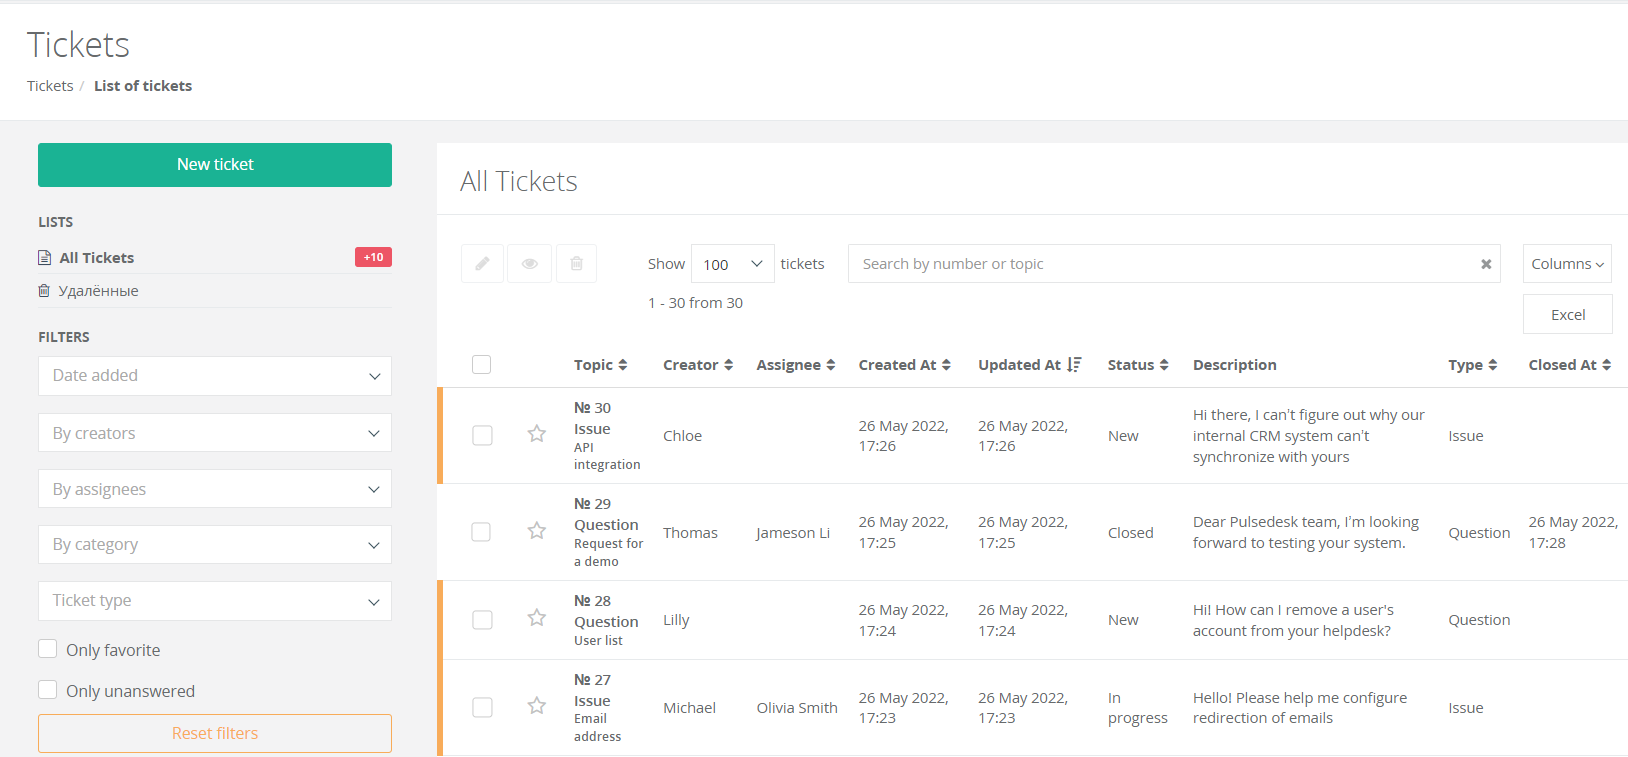
Task: Sort tickets by Created At column
Action: coord(905,365)
